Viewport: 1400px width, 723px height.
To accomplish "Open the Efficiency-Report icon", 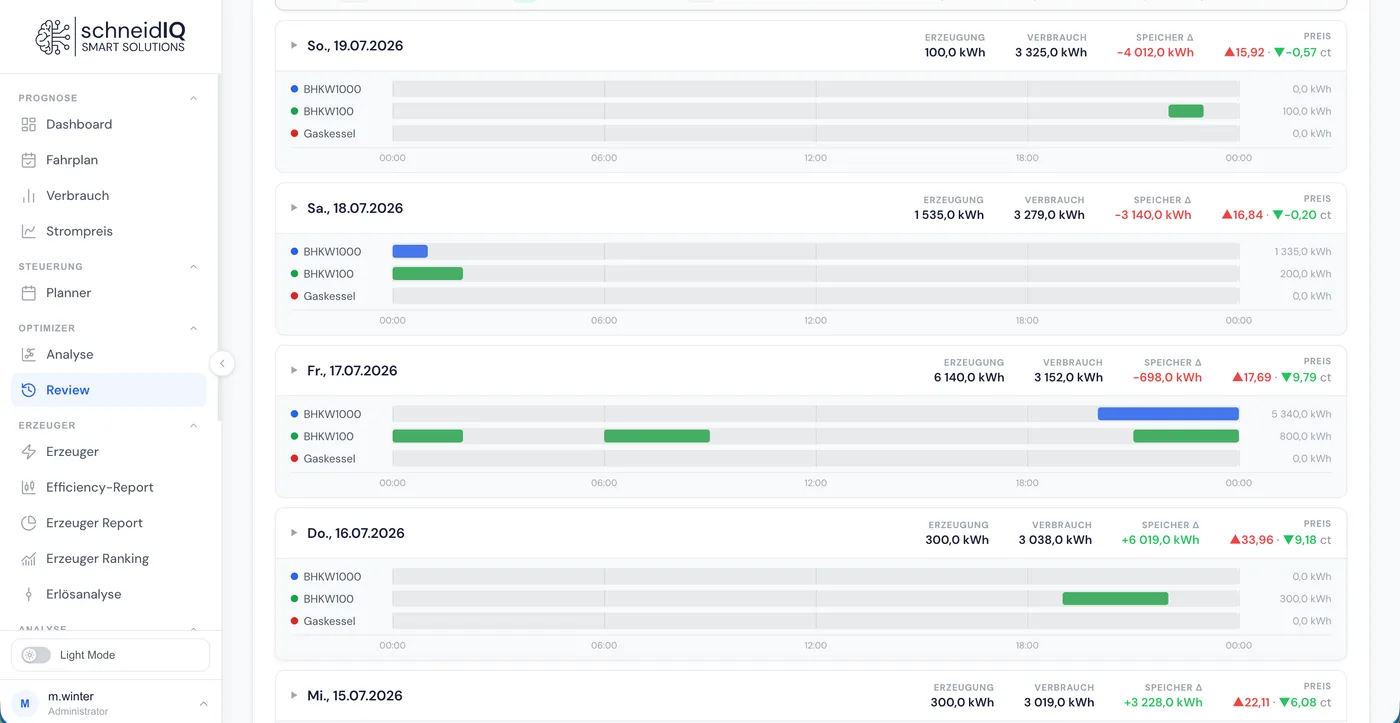I will tap(29, 487).
